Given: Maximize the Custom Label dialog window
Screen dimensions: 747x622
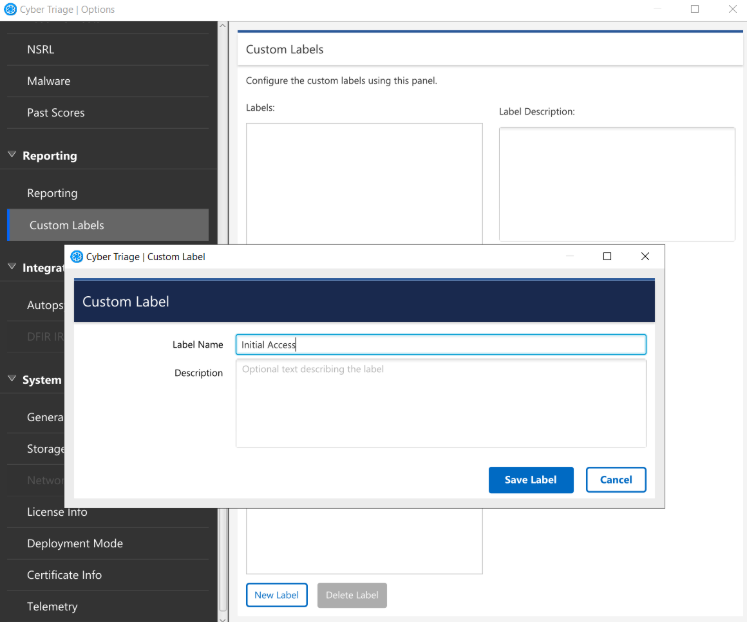Looking at the screenshot, I should (607, 257).
